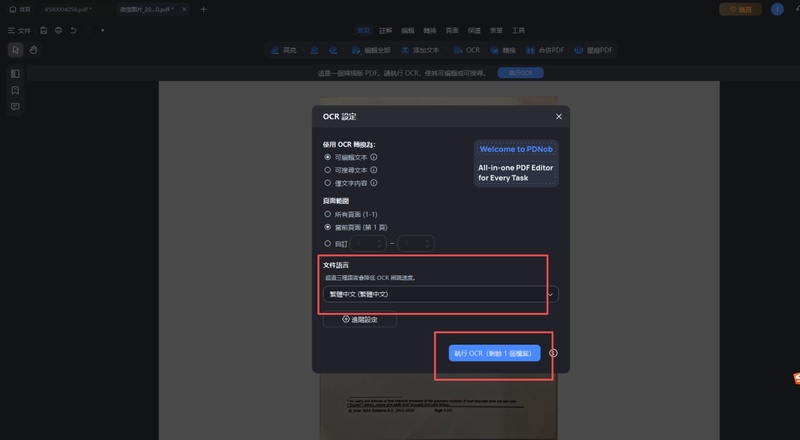Select the hand pan tool

click(x=33, y=50)
